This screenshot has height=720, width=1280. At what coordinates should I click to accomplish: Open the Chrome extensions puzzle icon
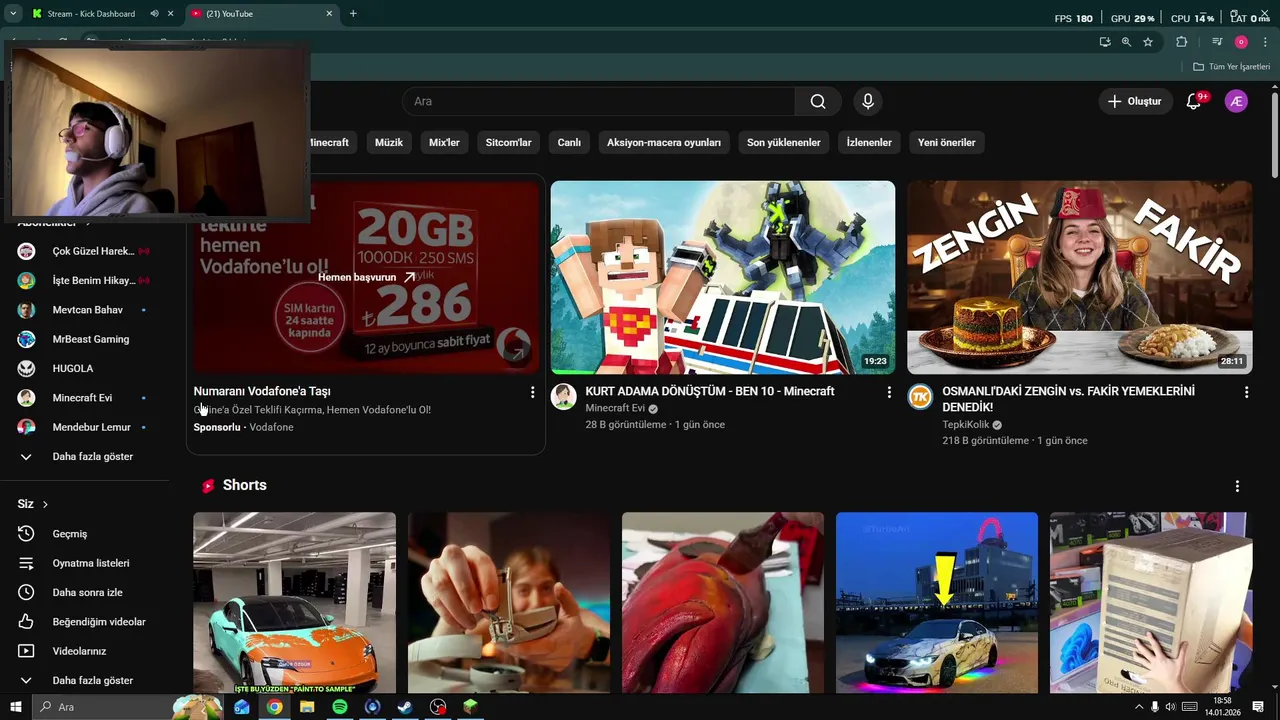click(x=1181, y=42)
